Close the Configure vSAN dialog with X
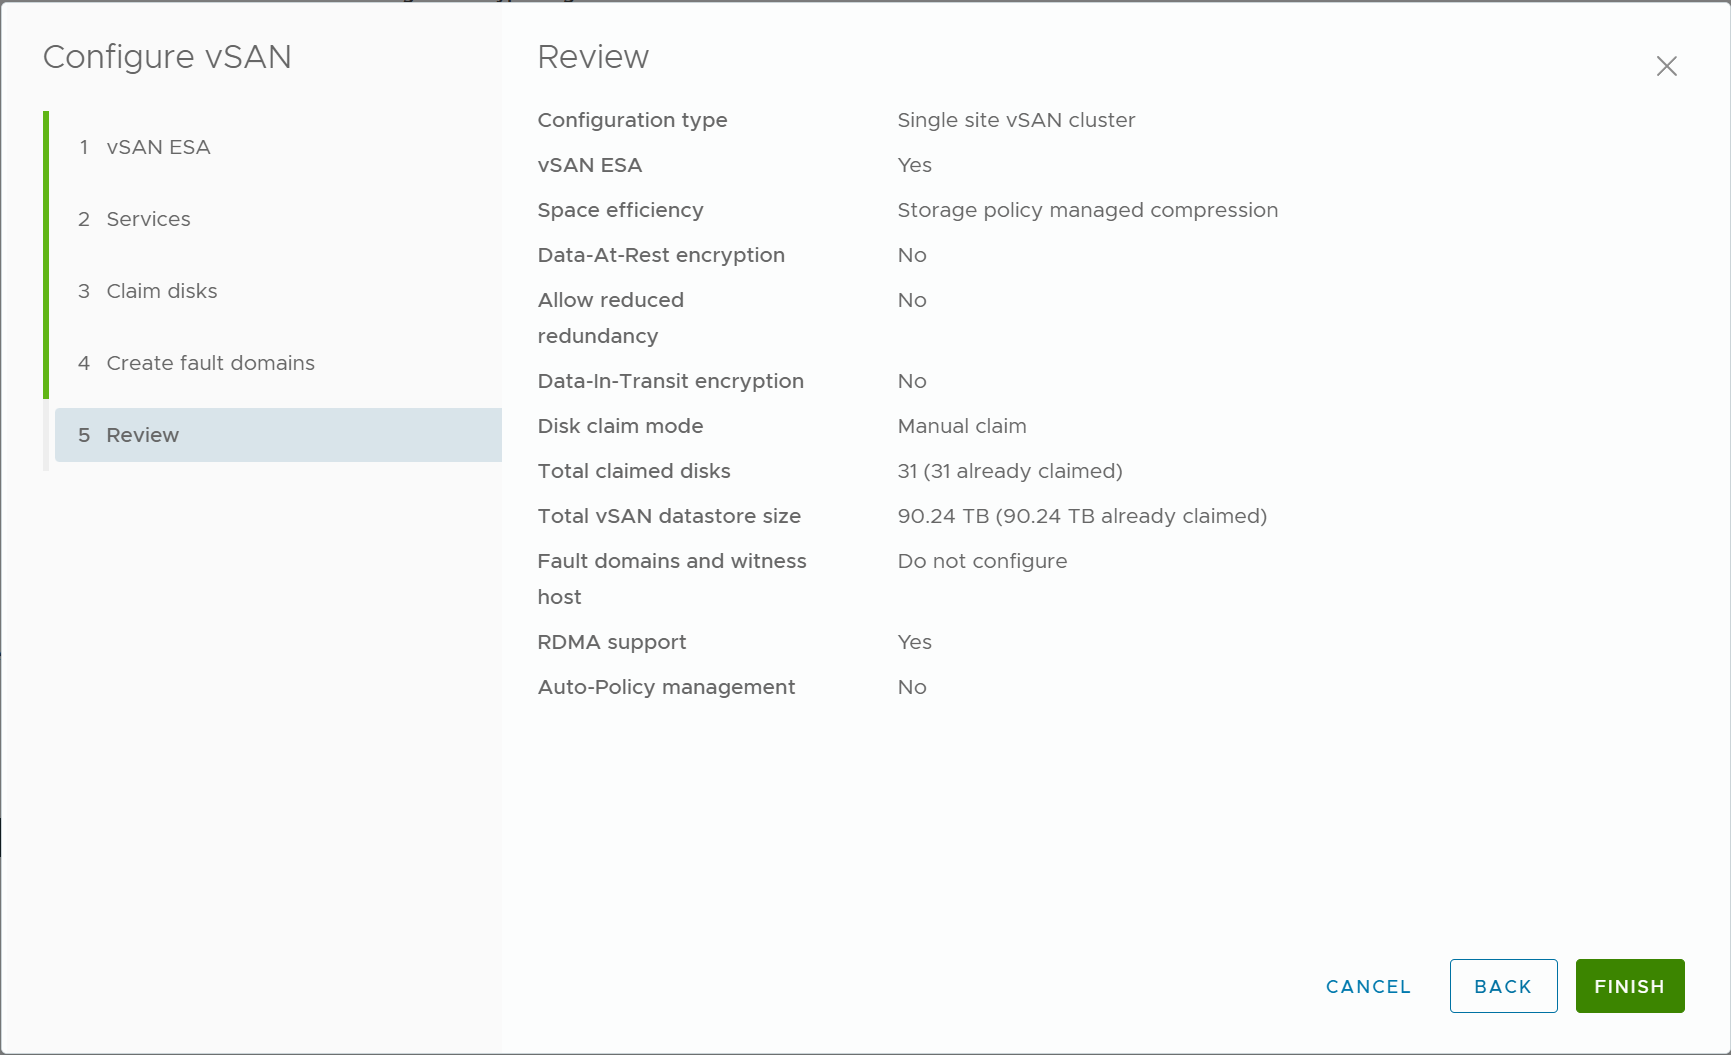Viewport: 1731px width, 1055px height. point(1666,66)
